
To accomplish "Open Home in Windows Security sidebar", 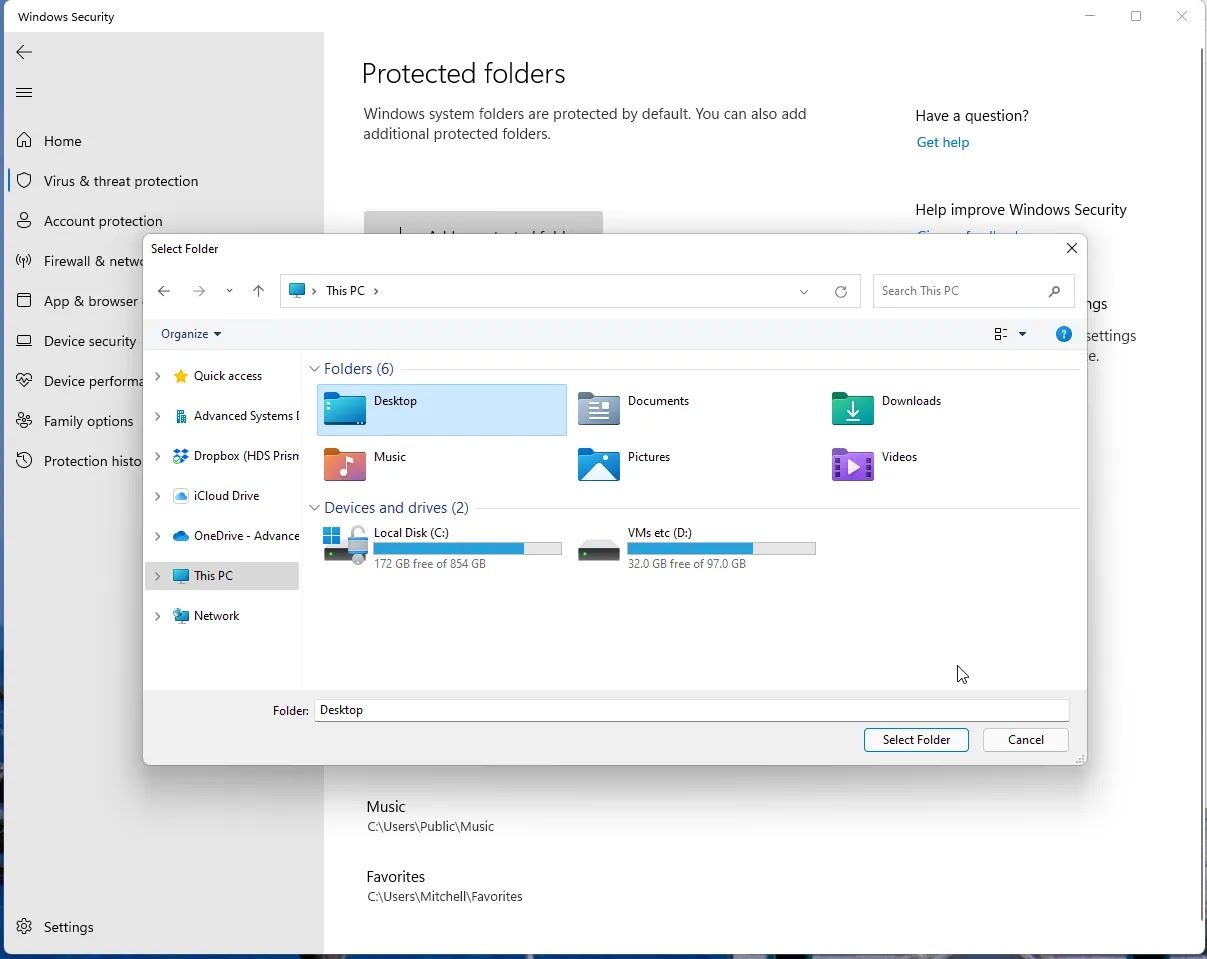I will click(62, 141).
